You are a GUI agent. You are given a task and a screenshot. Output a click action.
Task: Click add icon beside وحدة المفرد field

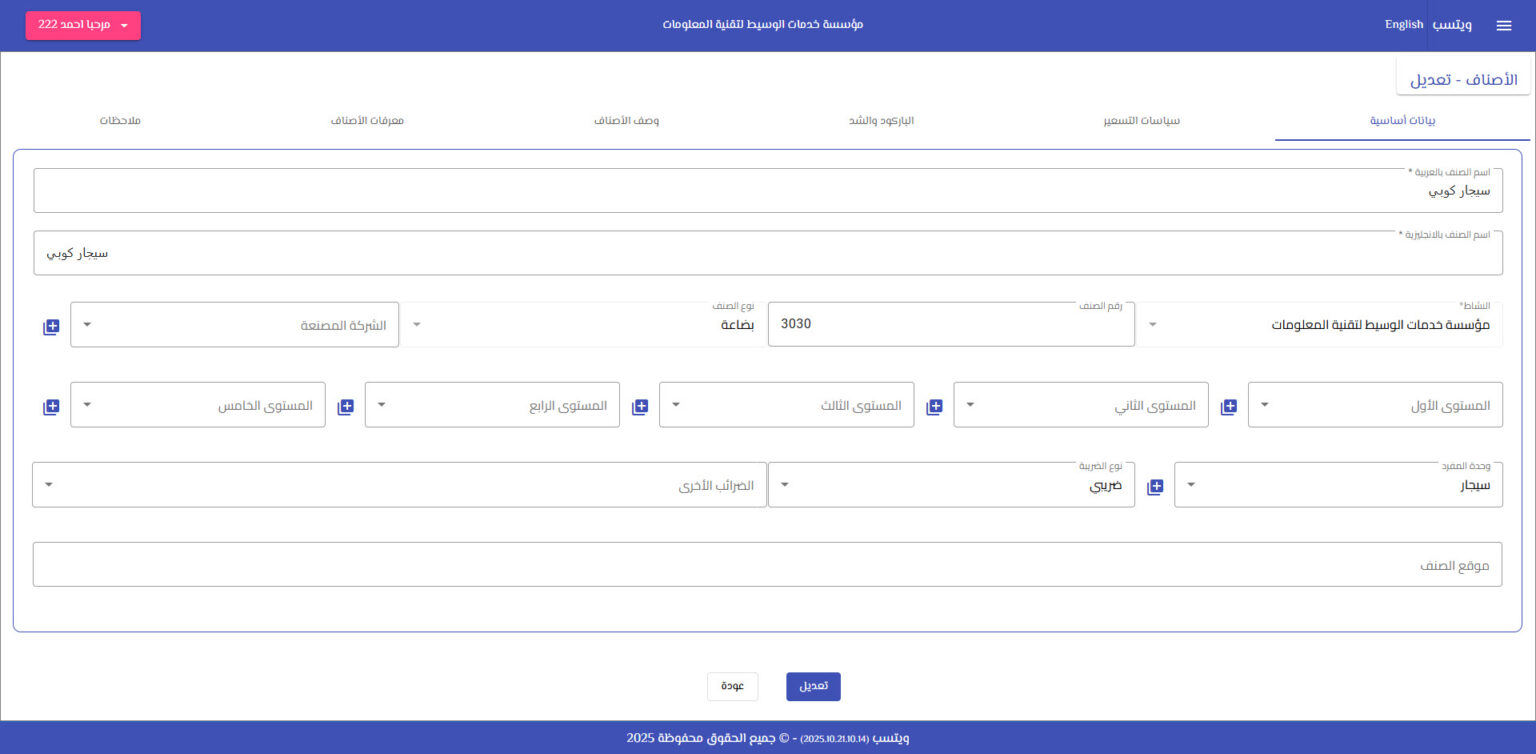1155,487
